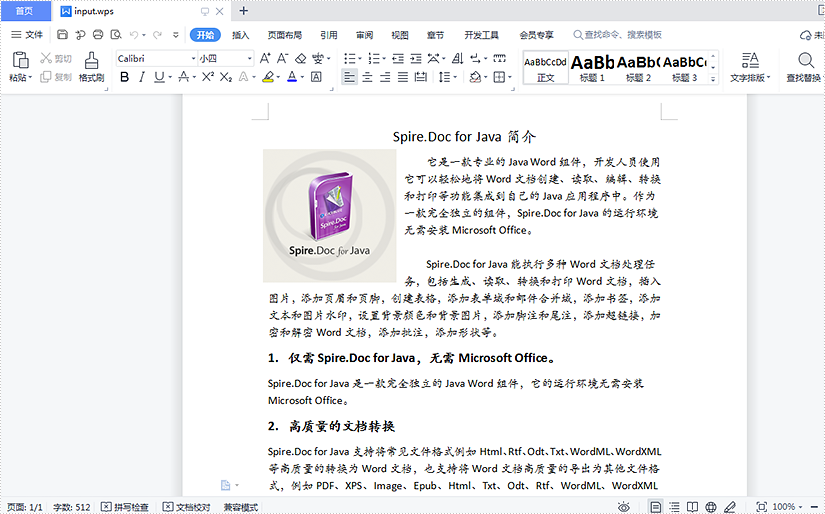Click the Cut scissors icon
Viewport: 825px width, 514px height.
(x=46, y=58)
